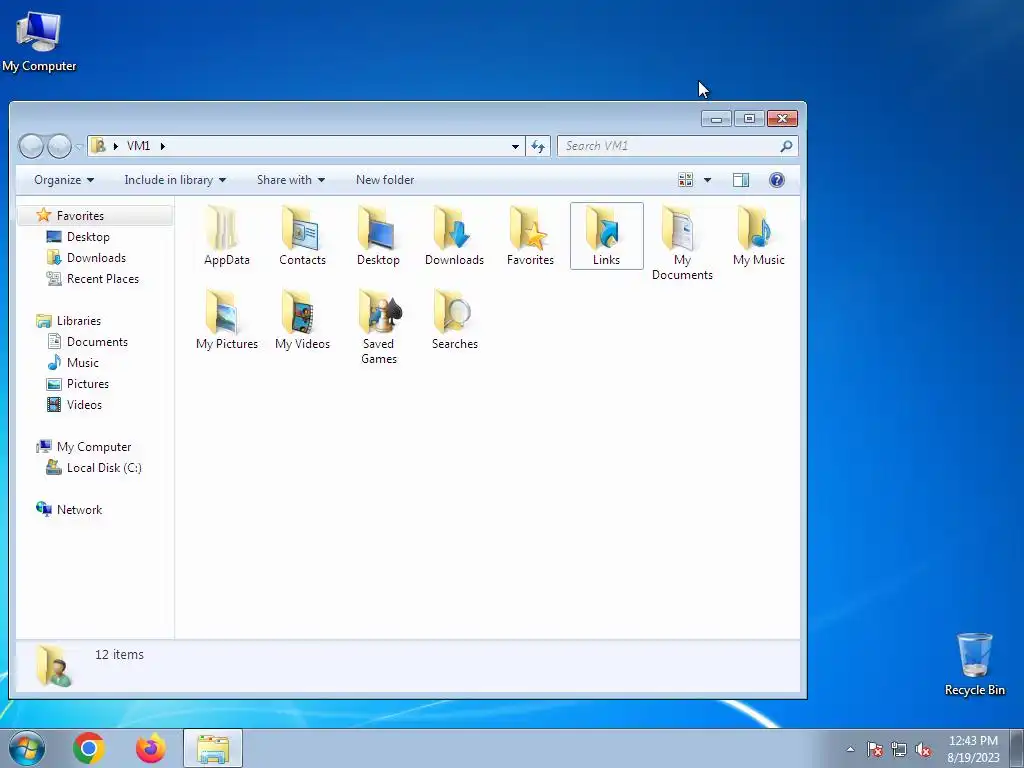The image size is (1024, 768).
Task: Click the user folder icon in details pane
Action: 53,665
